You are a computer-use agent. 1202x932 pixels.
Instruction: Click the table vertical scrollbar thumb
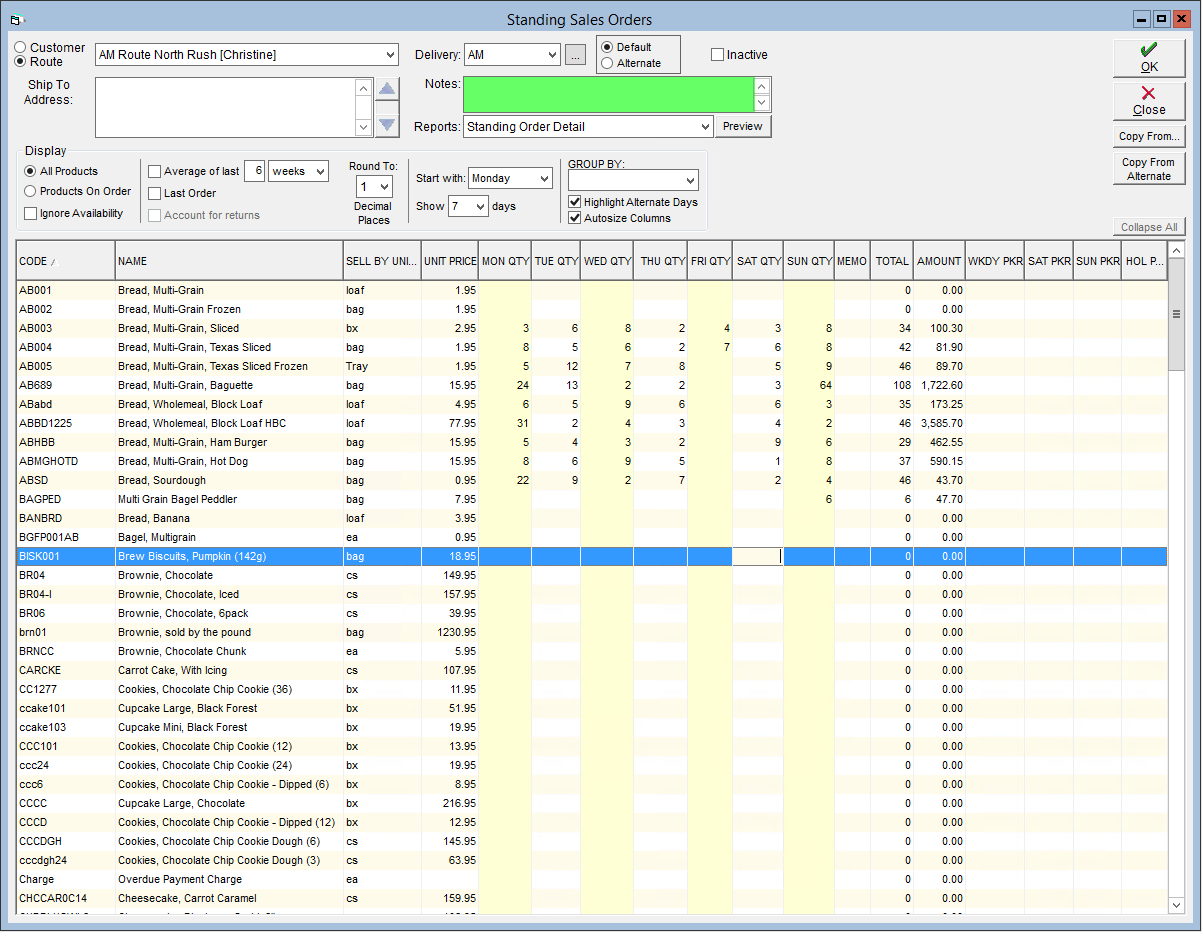tap(1176, 314)
